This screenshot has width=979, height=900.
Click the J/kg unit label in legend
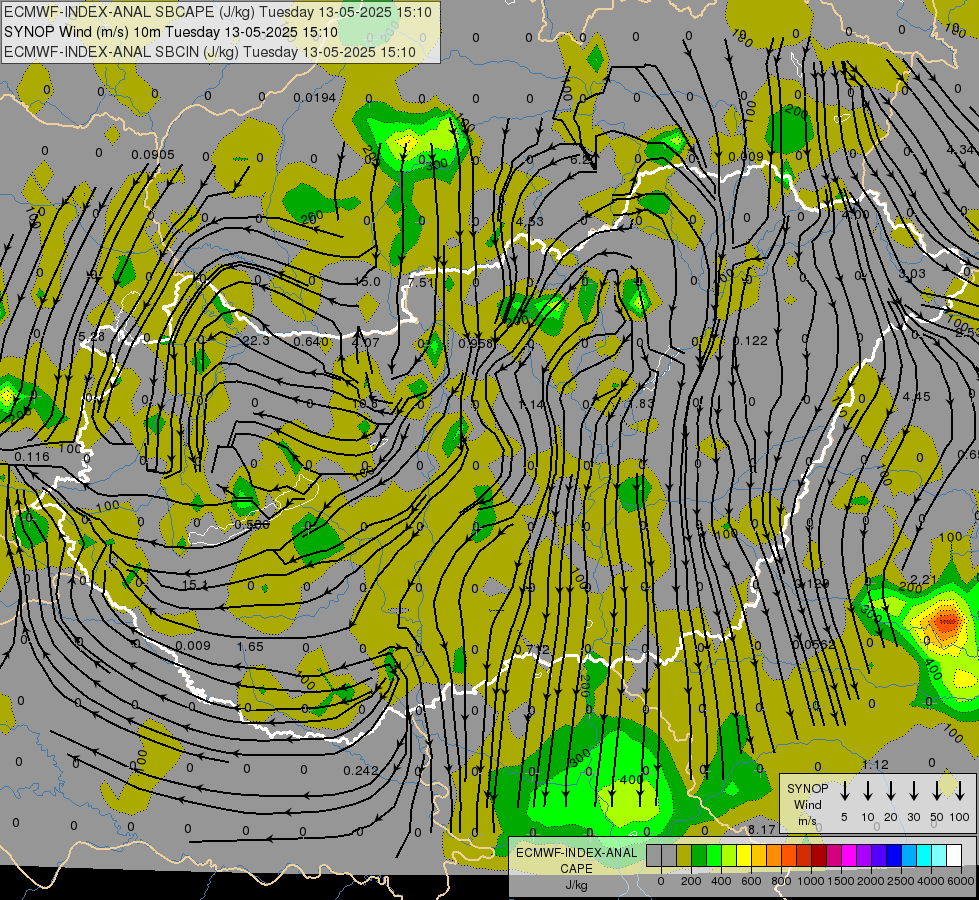click(576, 885)
